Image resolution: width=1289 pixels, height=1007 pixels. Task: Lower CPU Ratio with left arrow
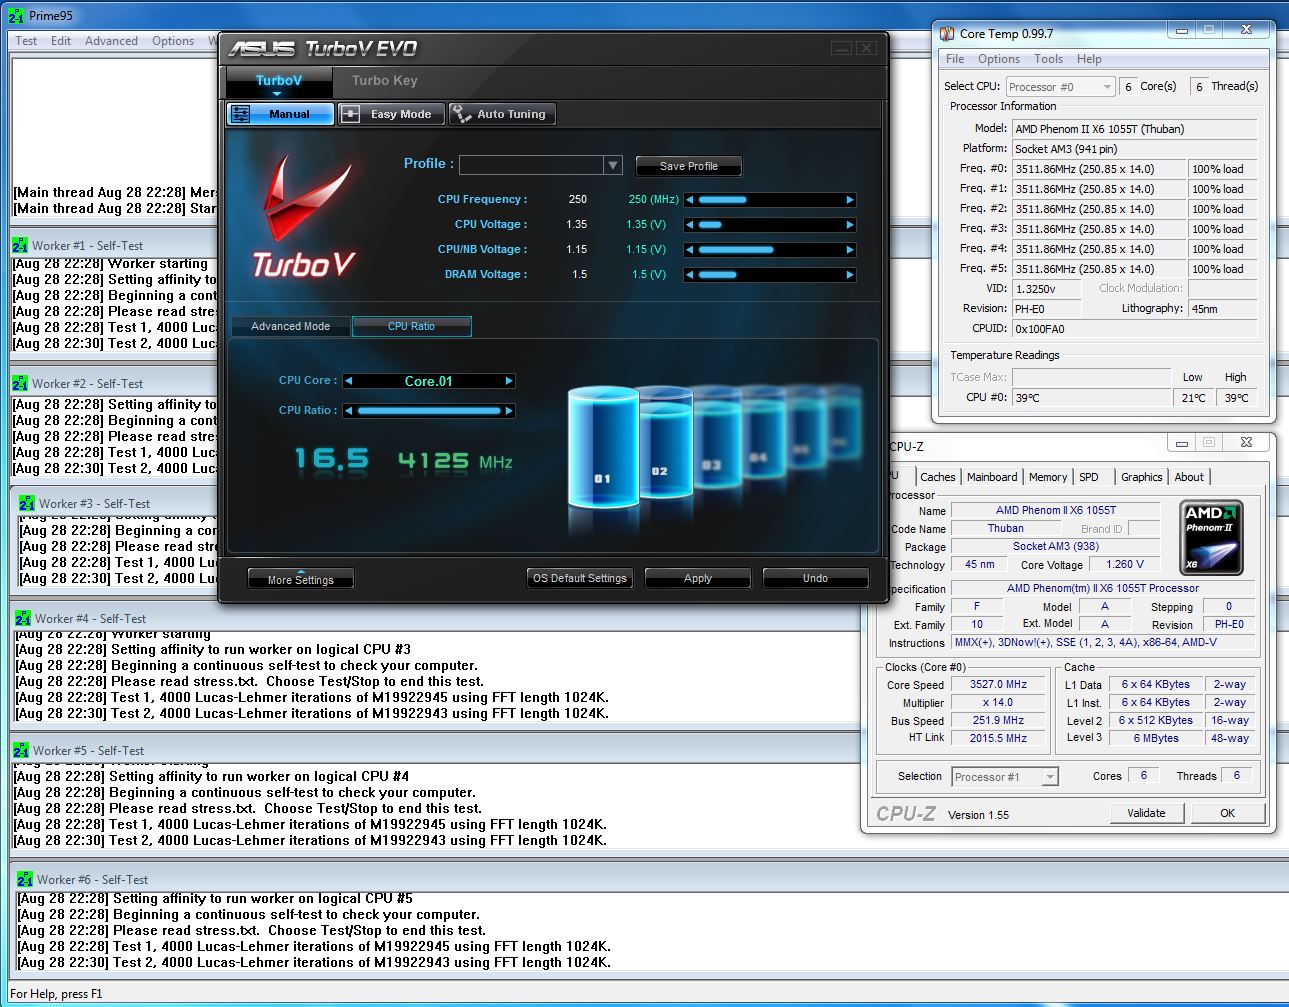pos(348,411)
